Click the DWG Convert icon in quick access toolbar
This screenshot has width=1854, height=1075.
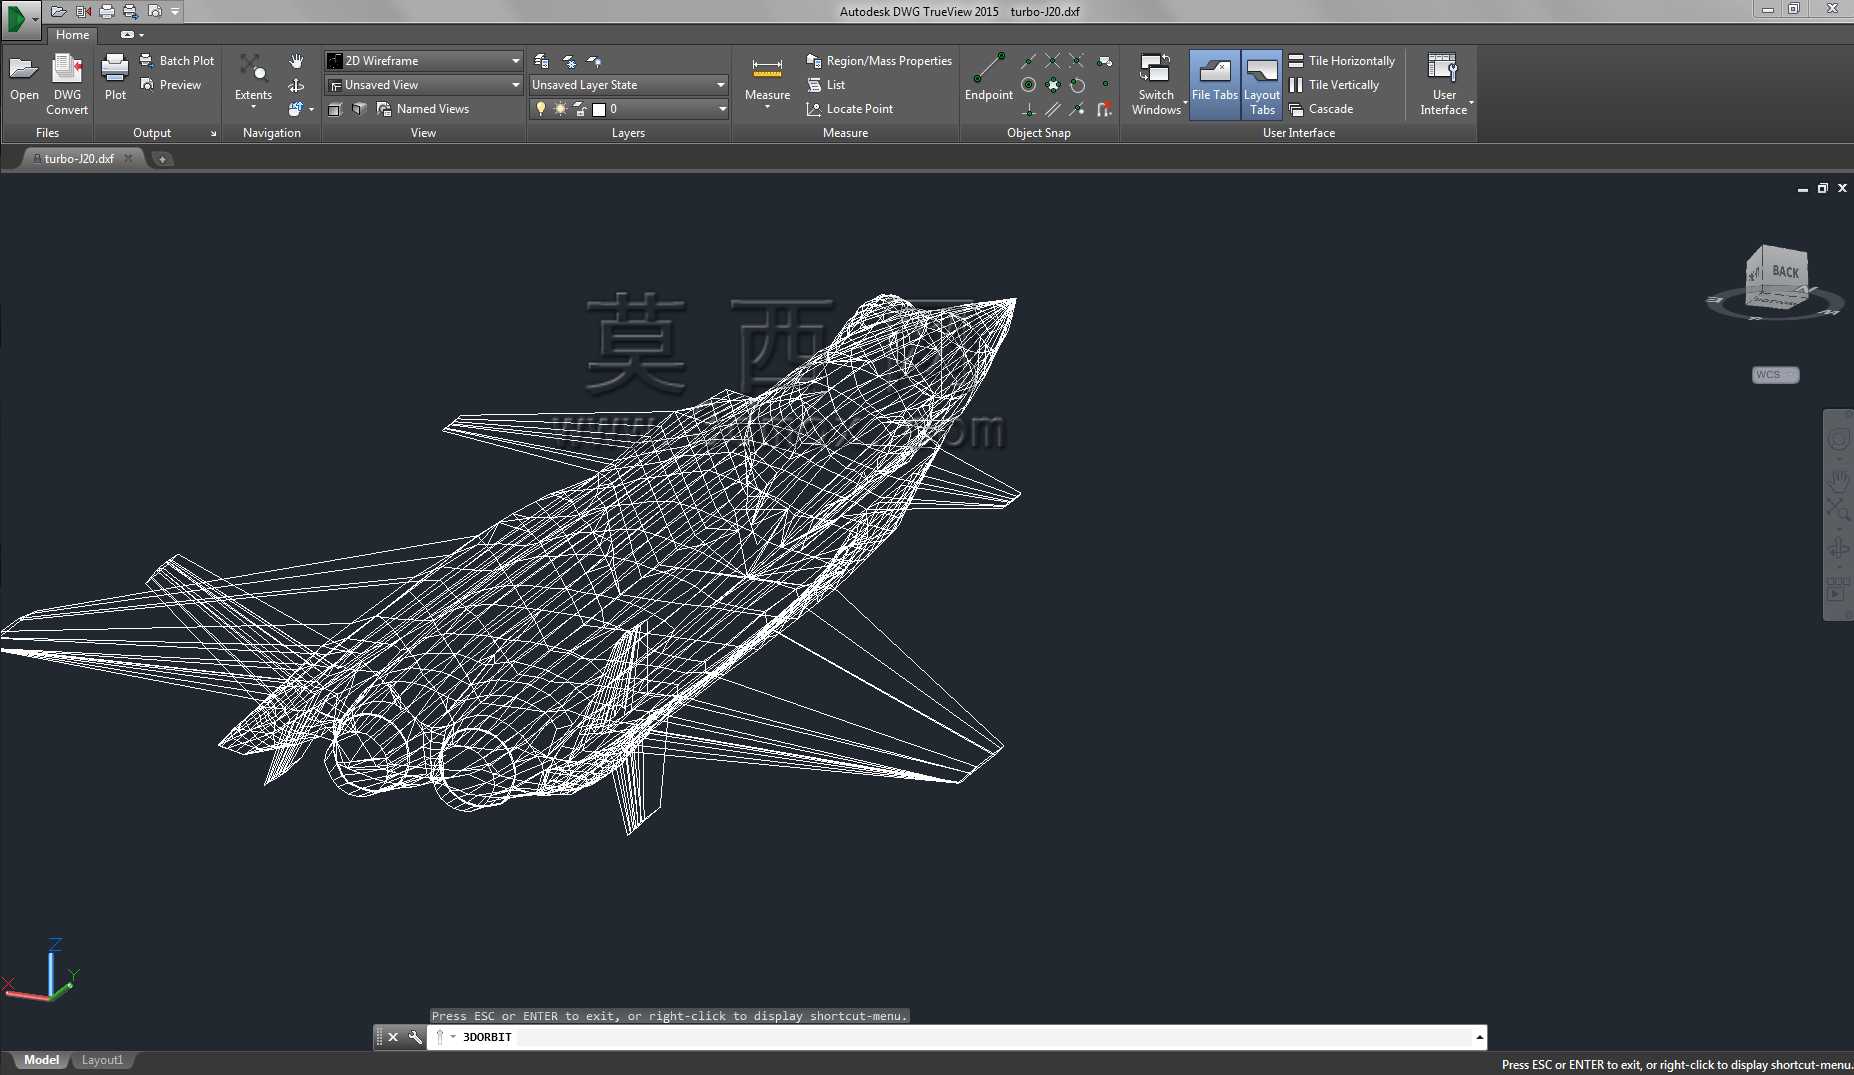pyautogui.click(x=83, y=11)
